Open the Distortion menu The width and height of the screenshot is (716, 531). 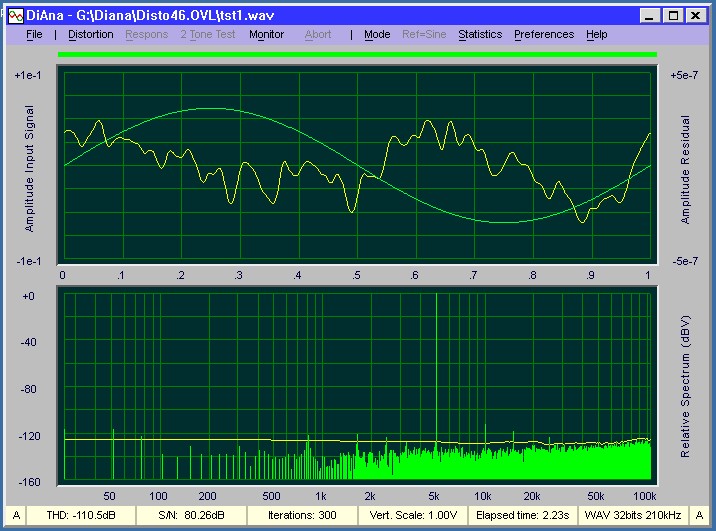(91, 34)
